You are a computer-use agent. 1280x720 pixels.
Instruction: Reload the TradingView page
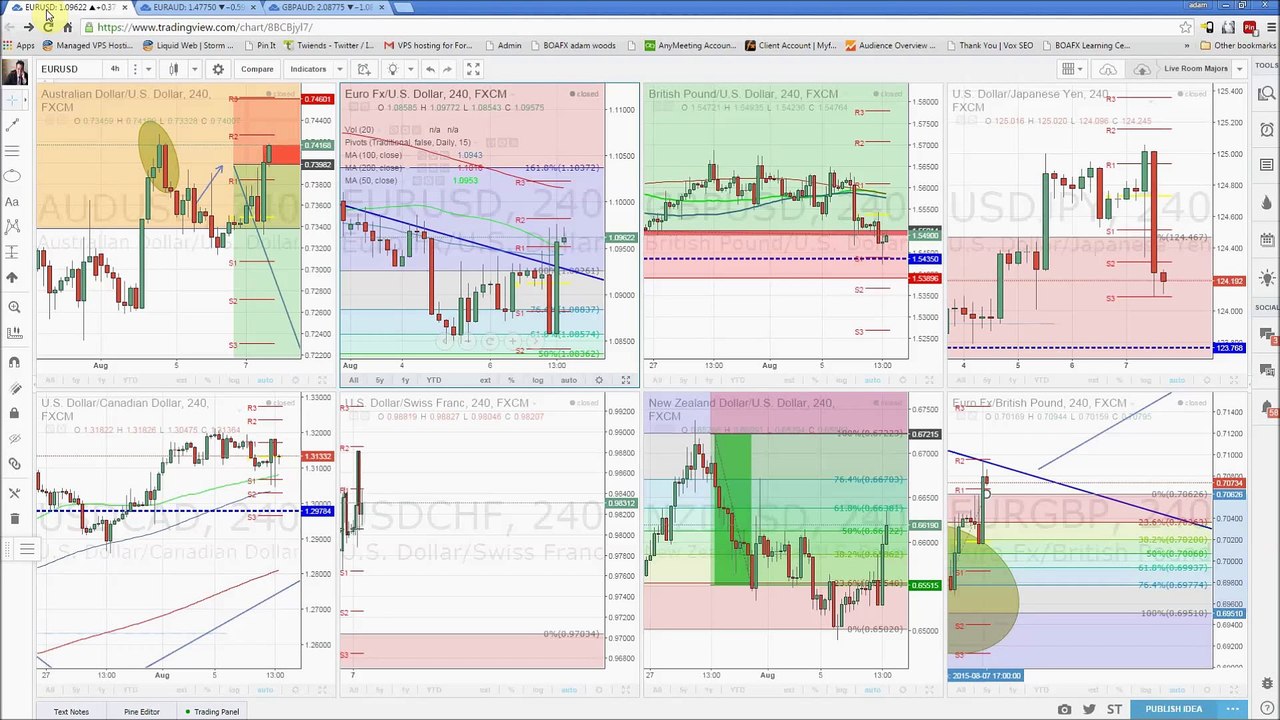(48, 27)
